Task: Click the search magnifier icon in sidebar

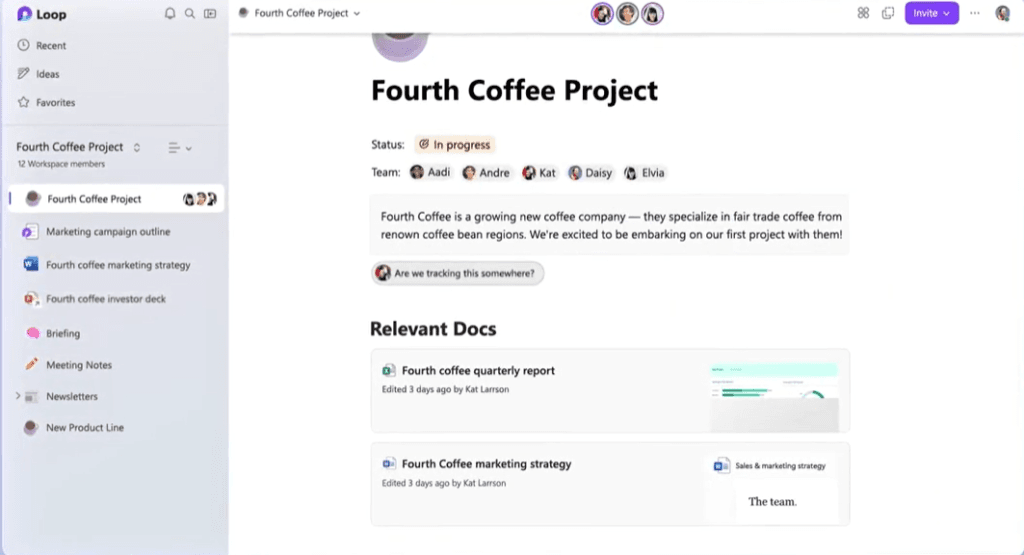Action: 190,14
